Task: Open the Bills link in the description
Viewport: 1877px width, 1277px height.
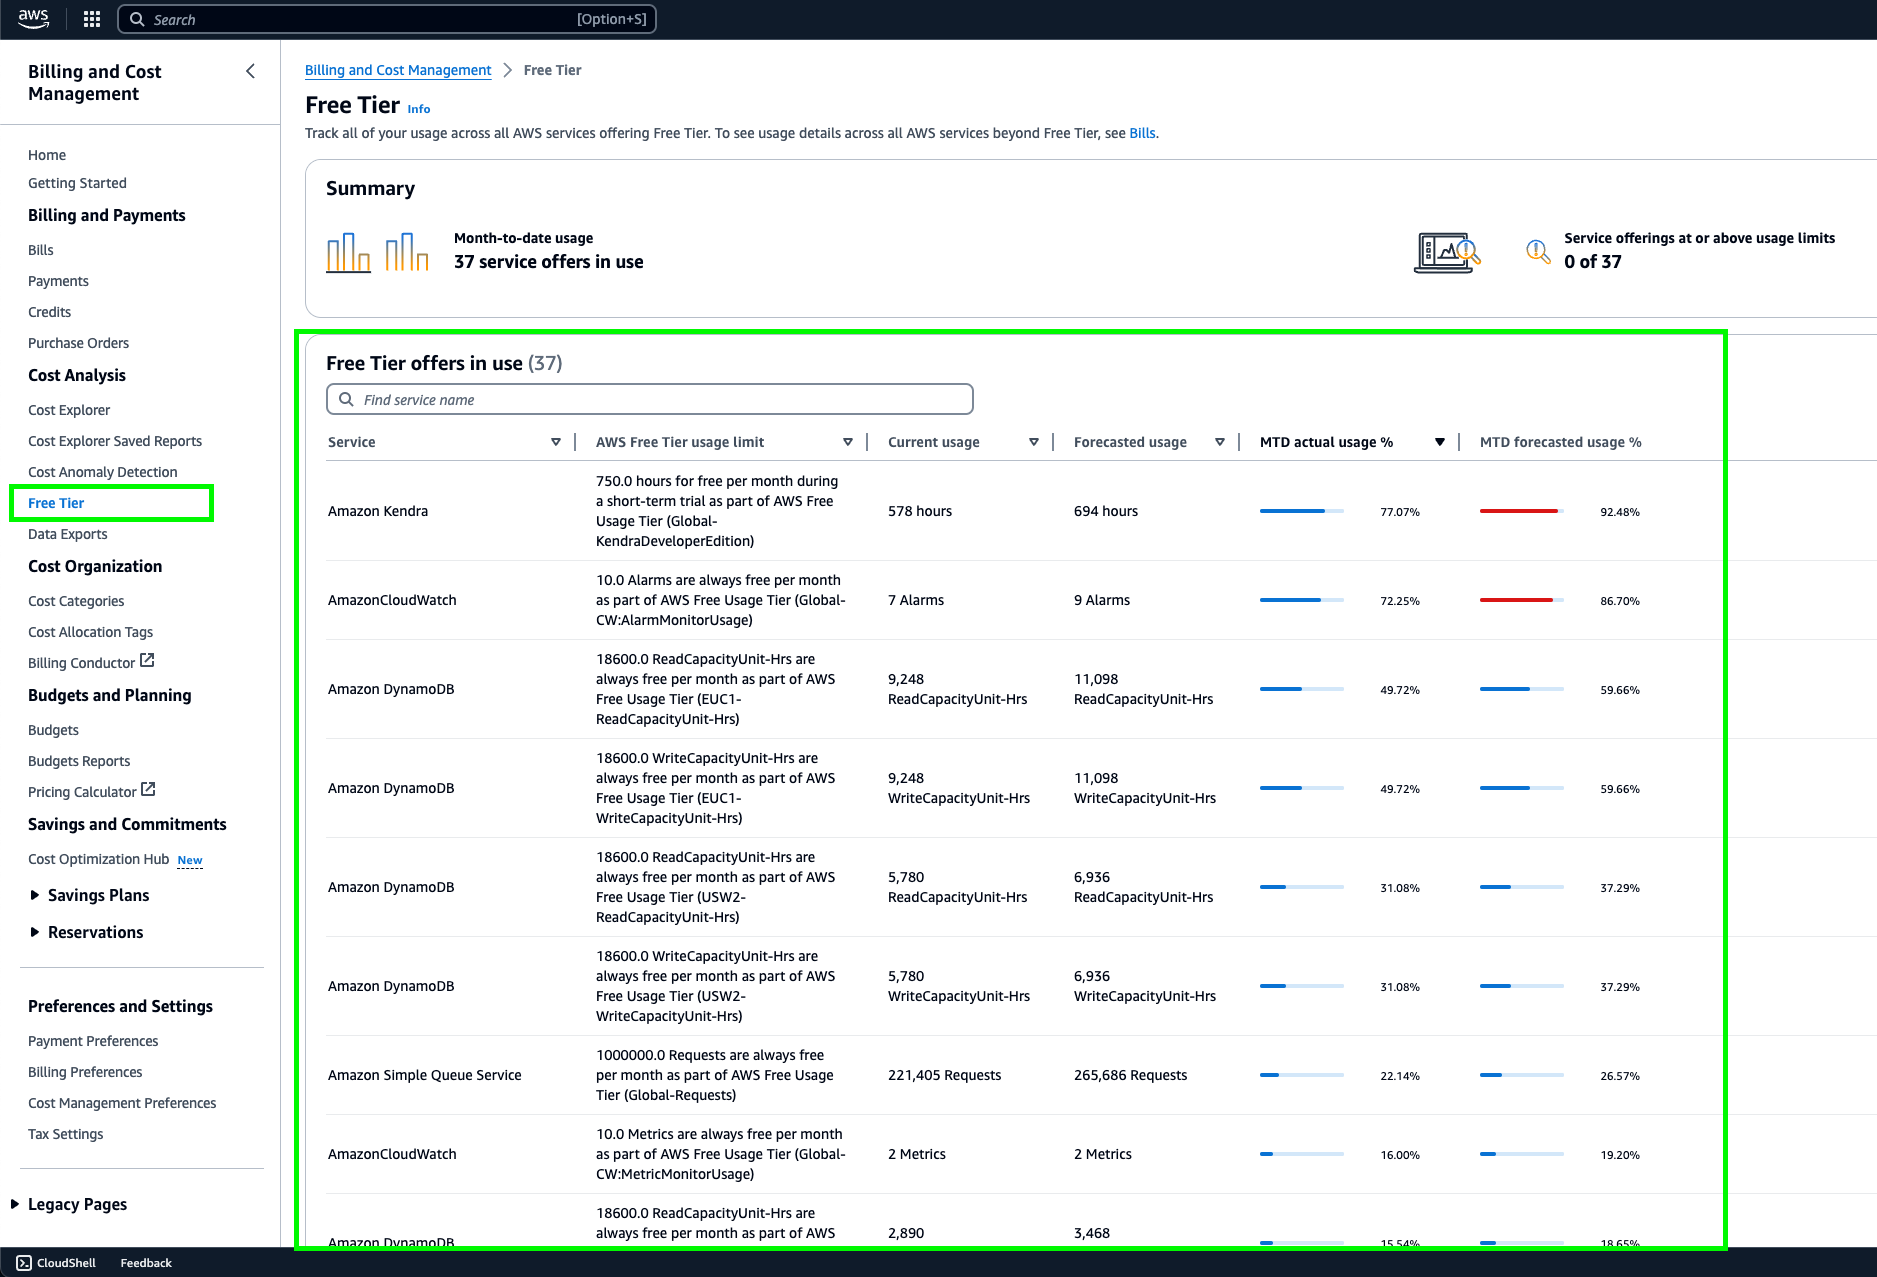Action: 1141,132
